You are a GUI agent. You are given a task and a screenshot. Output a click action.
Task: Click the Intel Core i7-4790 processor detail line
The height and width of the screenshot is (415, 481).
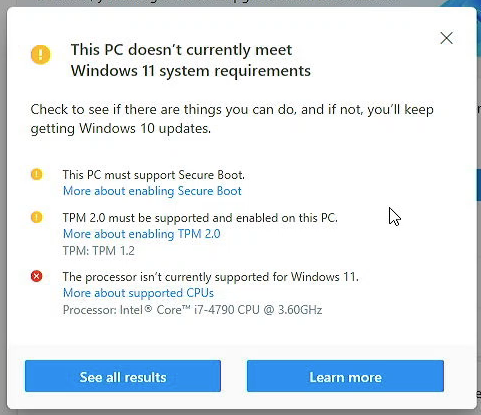(192, 310)
